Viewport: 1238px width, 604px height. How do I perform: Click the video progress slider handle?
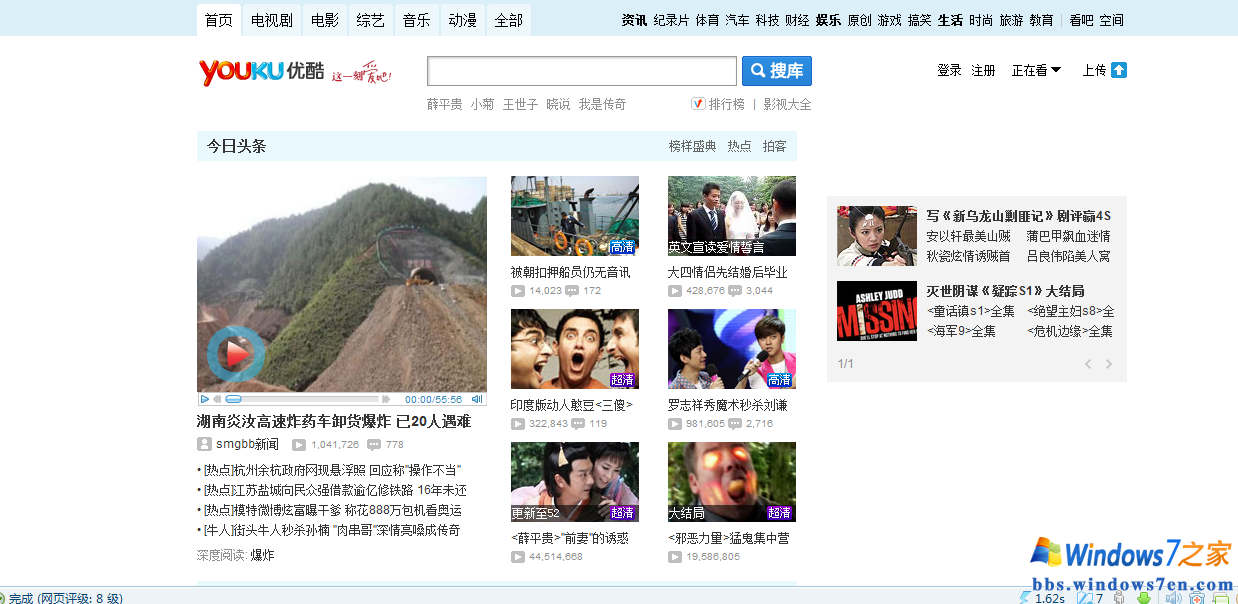coord(233,399)
